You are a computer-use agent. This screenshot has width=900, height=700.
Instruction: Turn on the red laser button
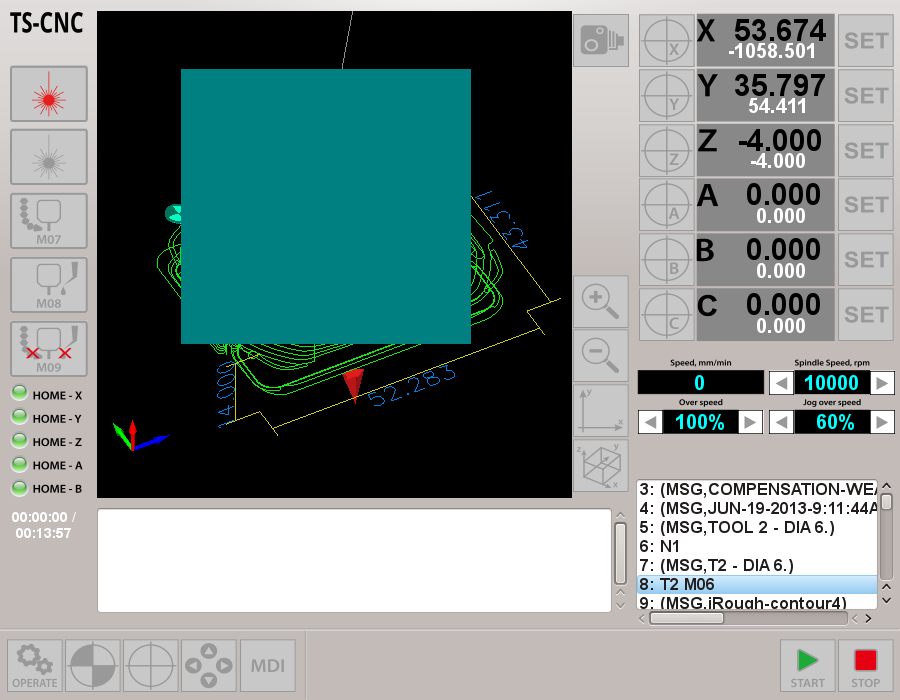[x=49, y=94]
